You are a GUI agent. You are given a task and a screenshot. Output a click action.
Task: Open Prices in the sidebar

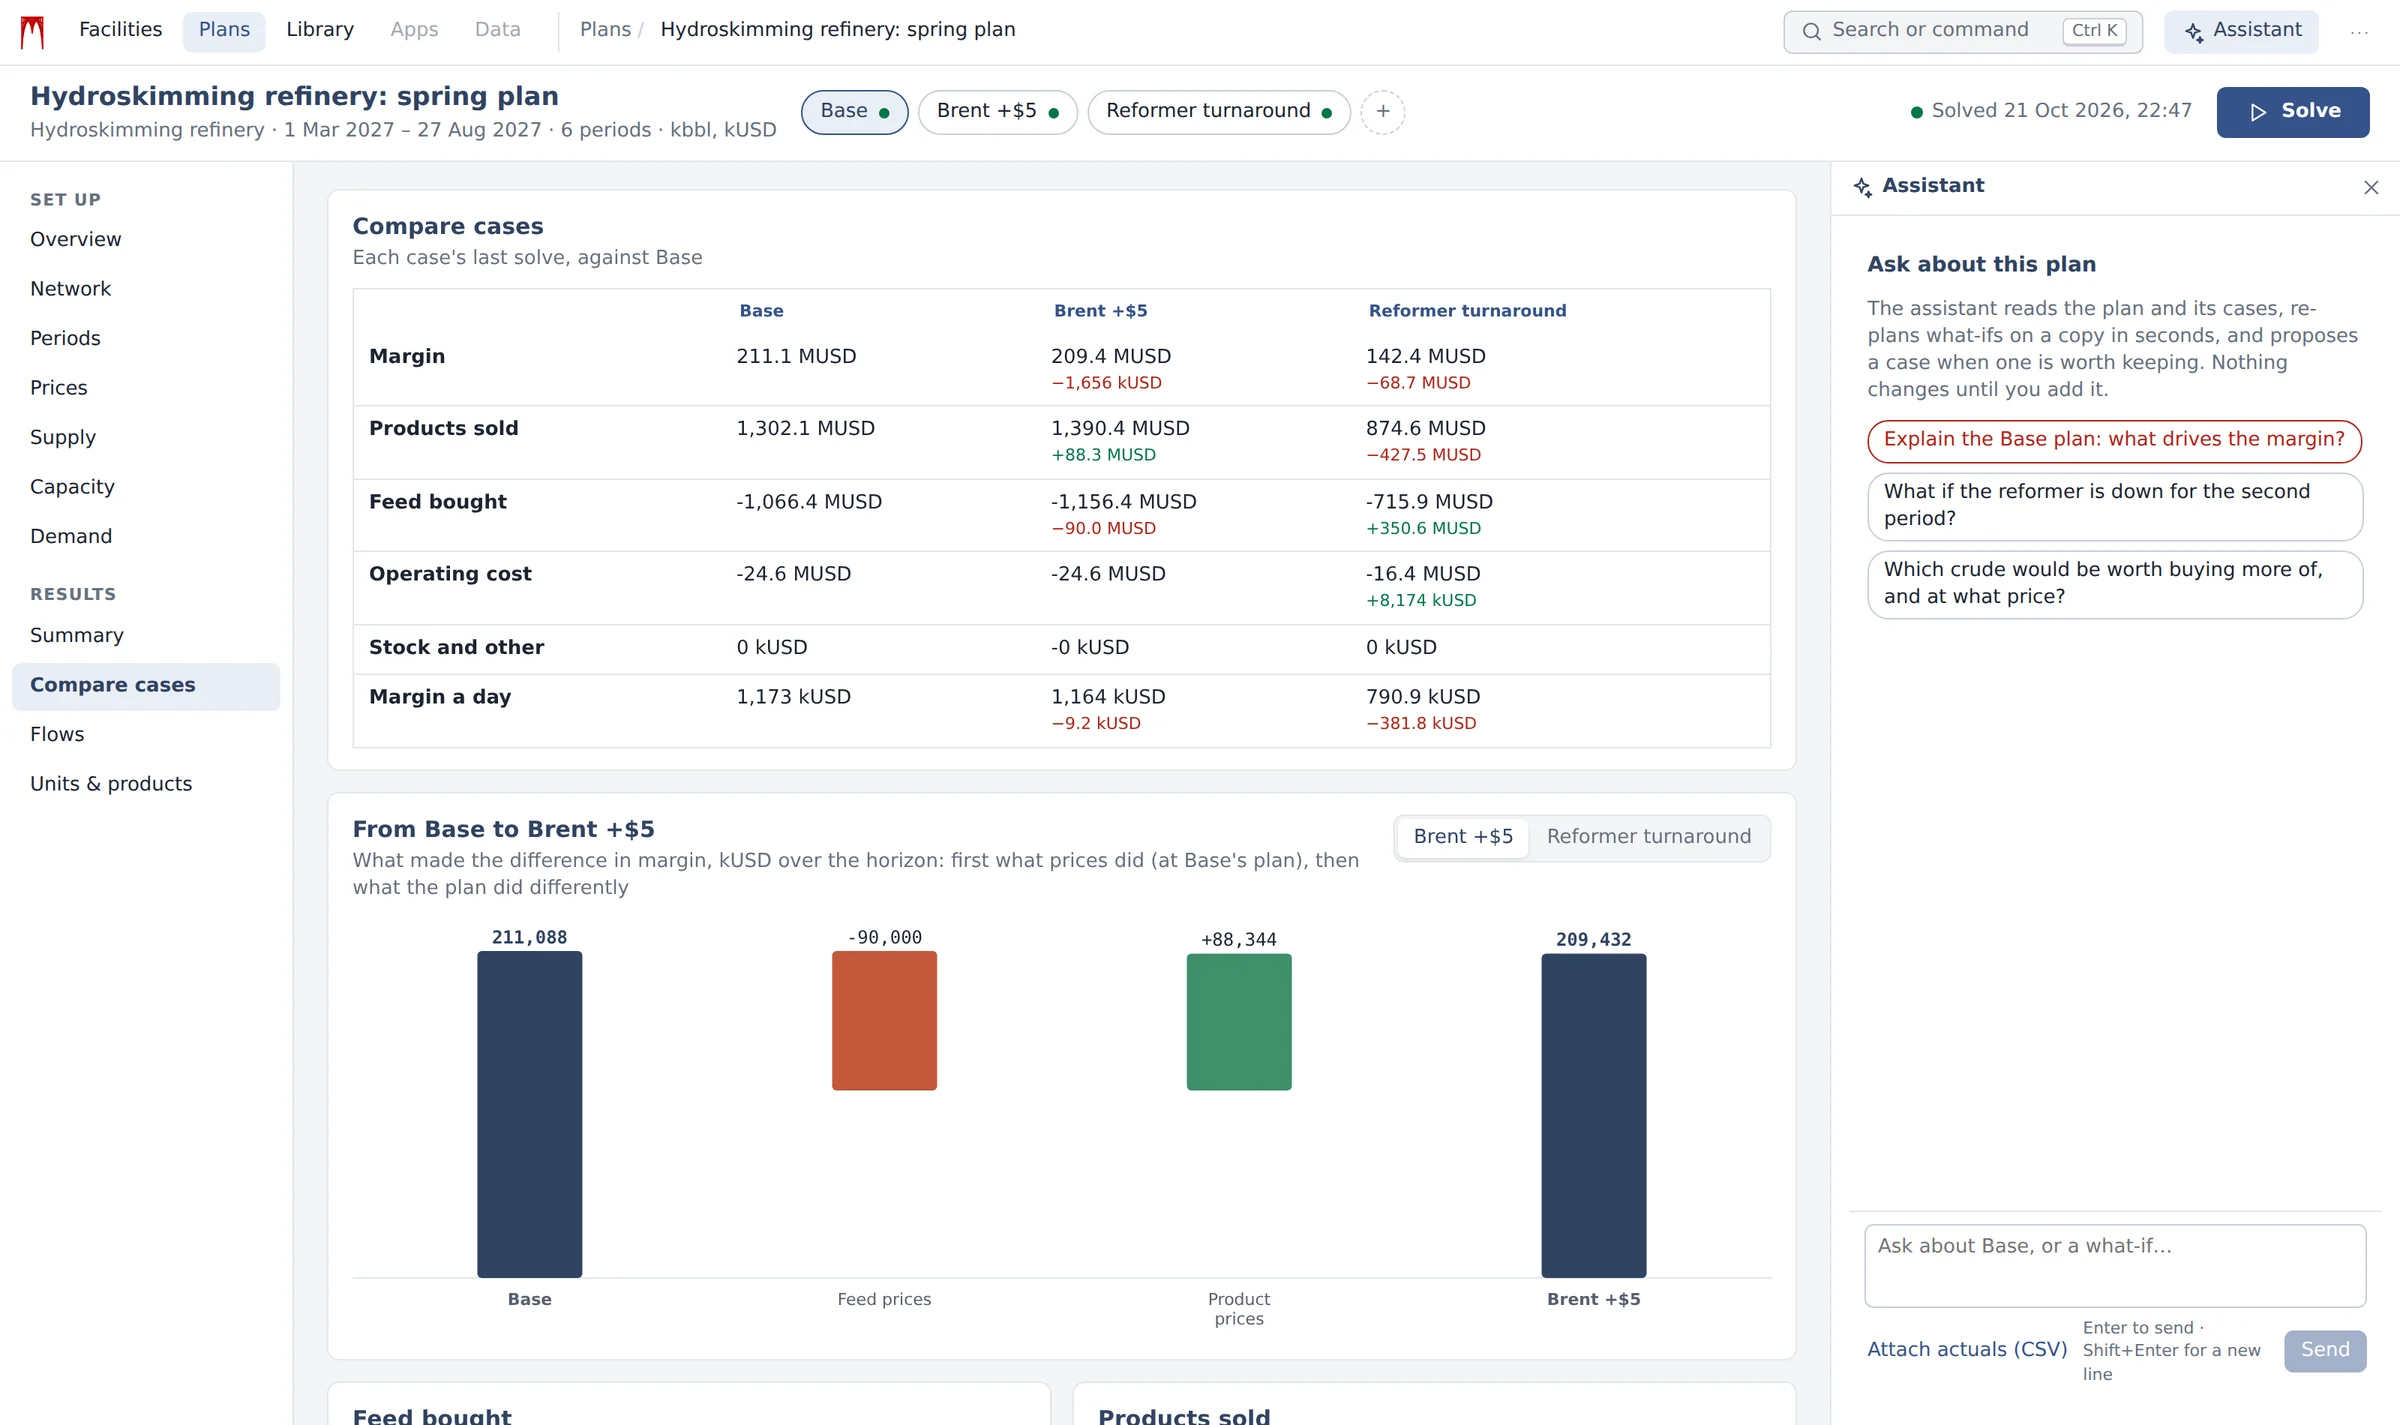coord(146,388)
